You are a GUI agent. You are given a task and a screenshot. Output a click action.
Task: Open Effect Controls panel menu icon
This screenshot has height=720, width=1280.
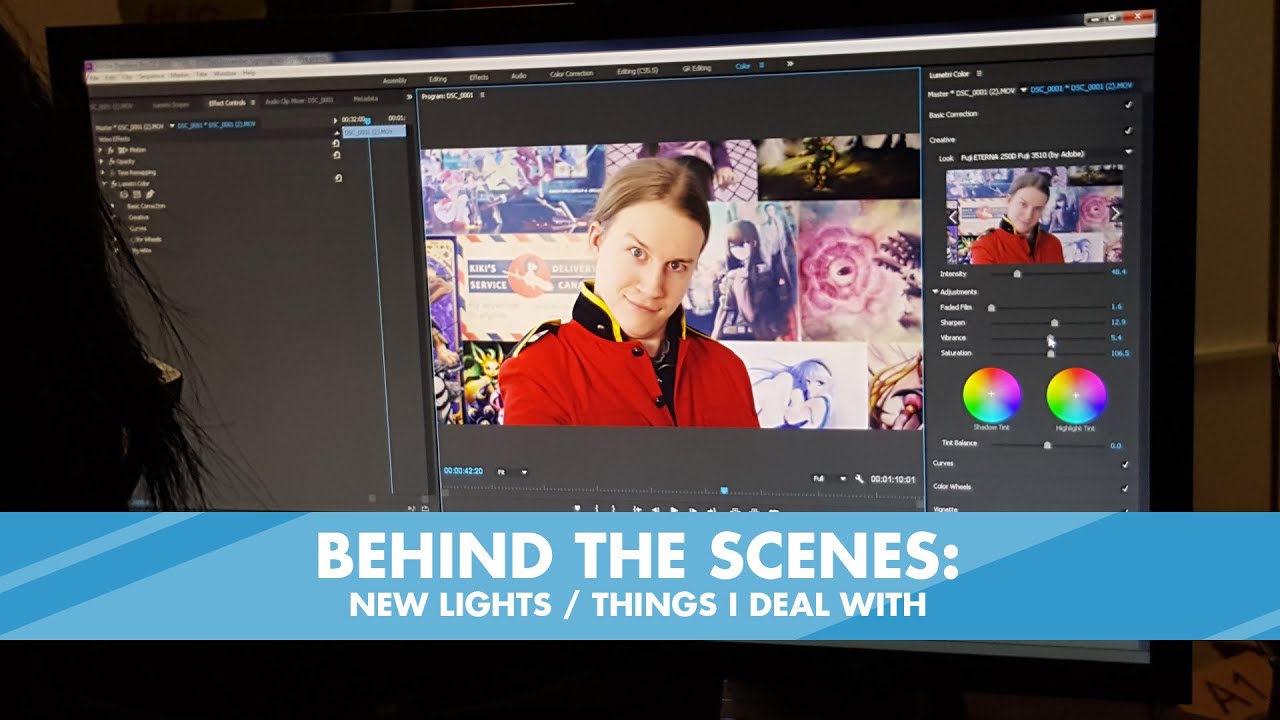pyautogui.click(x=253, y=102)
